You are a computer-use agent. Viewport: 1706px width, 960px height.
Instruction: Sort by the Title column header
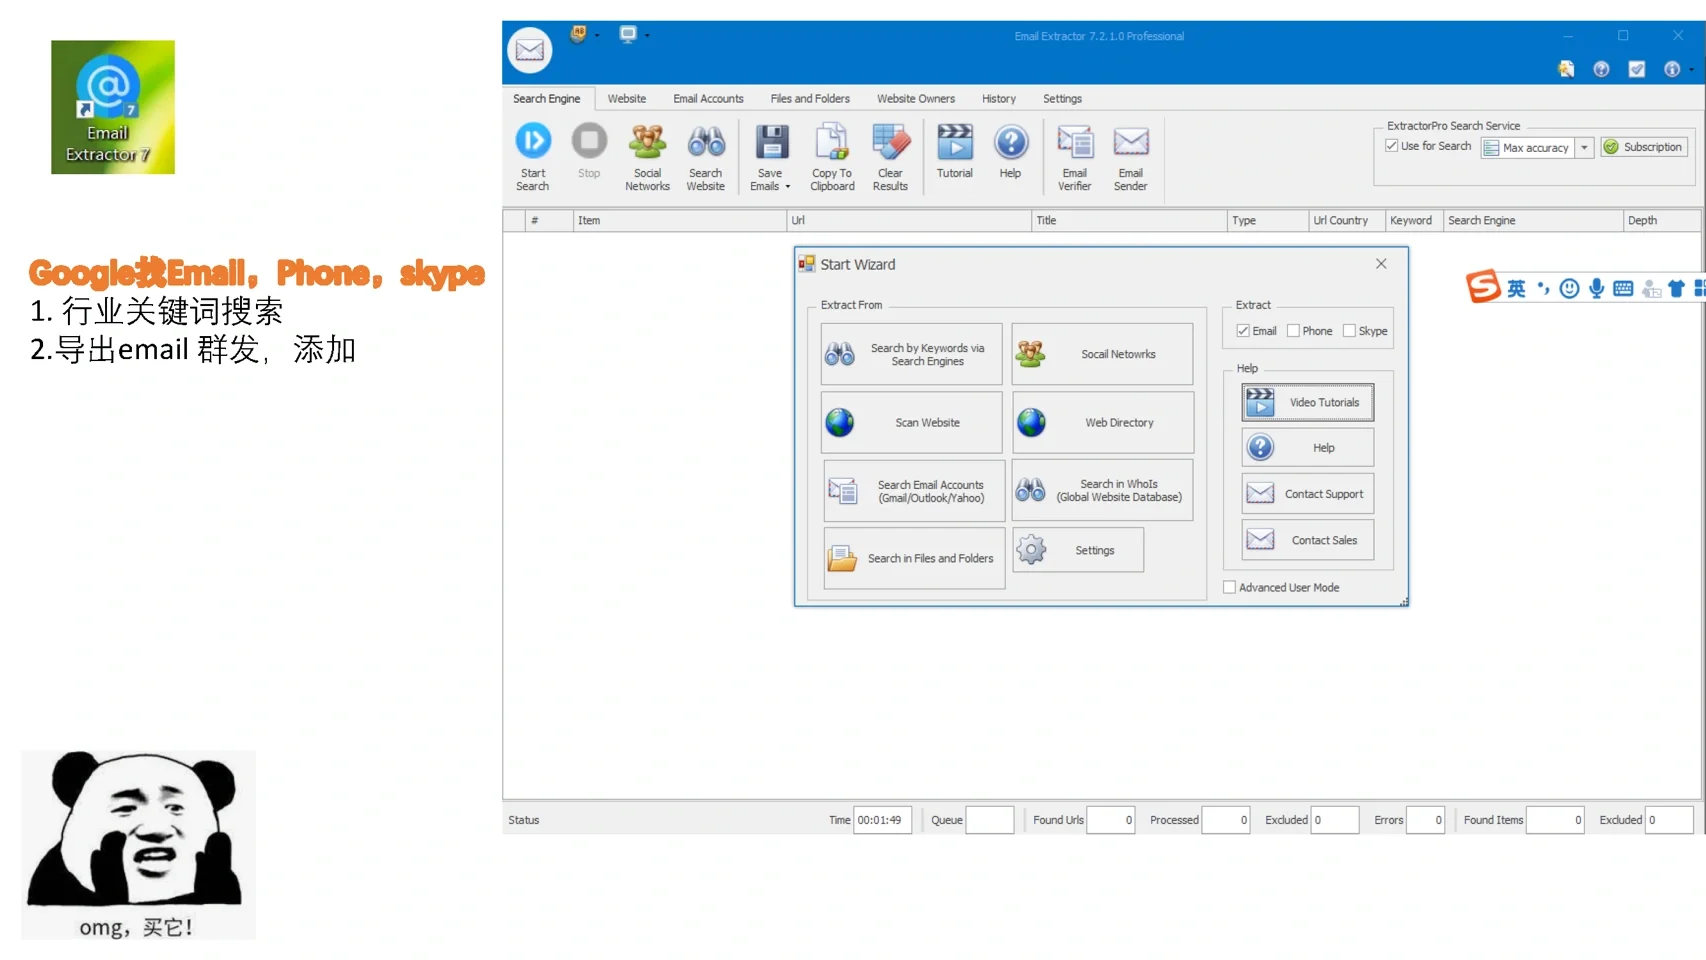point(1130,220)
